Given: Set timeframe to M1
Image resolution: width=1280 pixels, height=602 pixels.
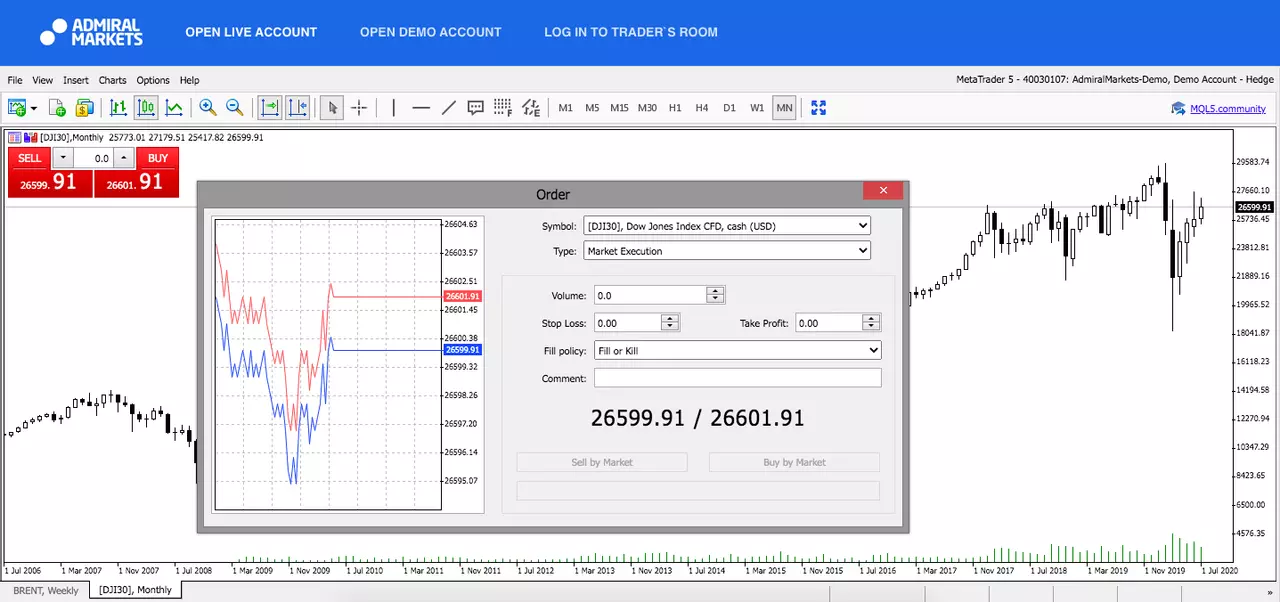Looking at the screenshot, I should [566, 108].
